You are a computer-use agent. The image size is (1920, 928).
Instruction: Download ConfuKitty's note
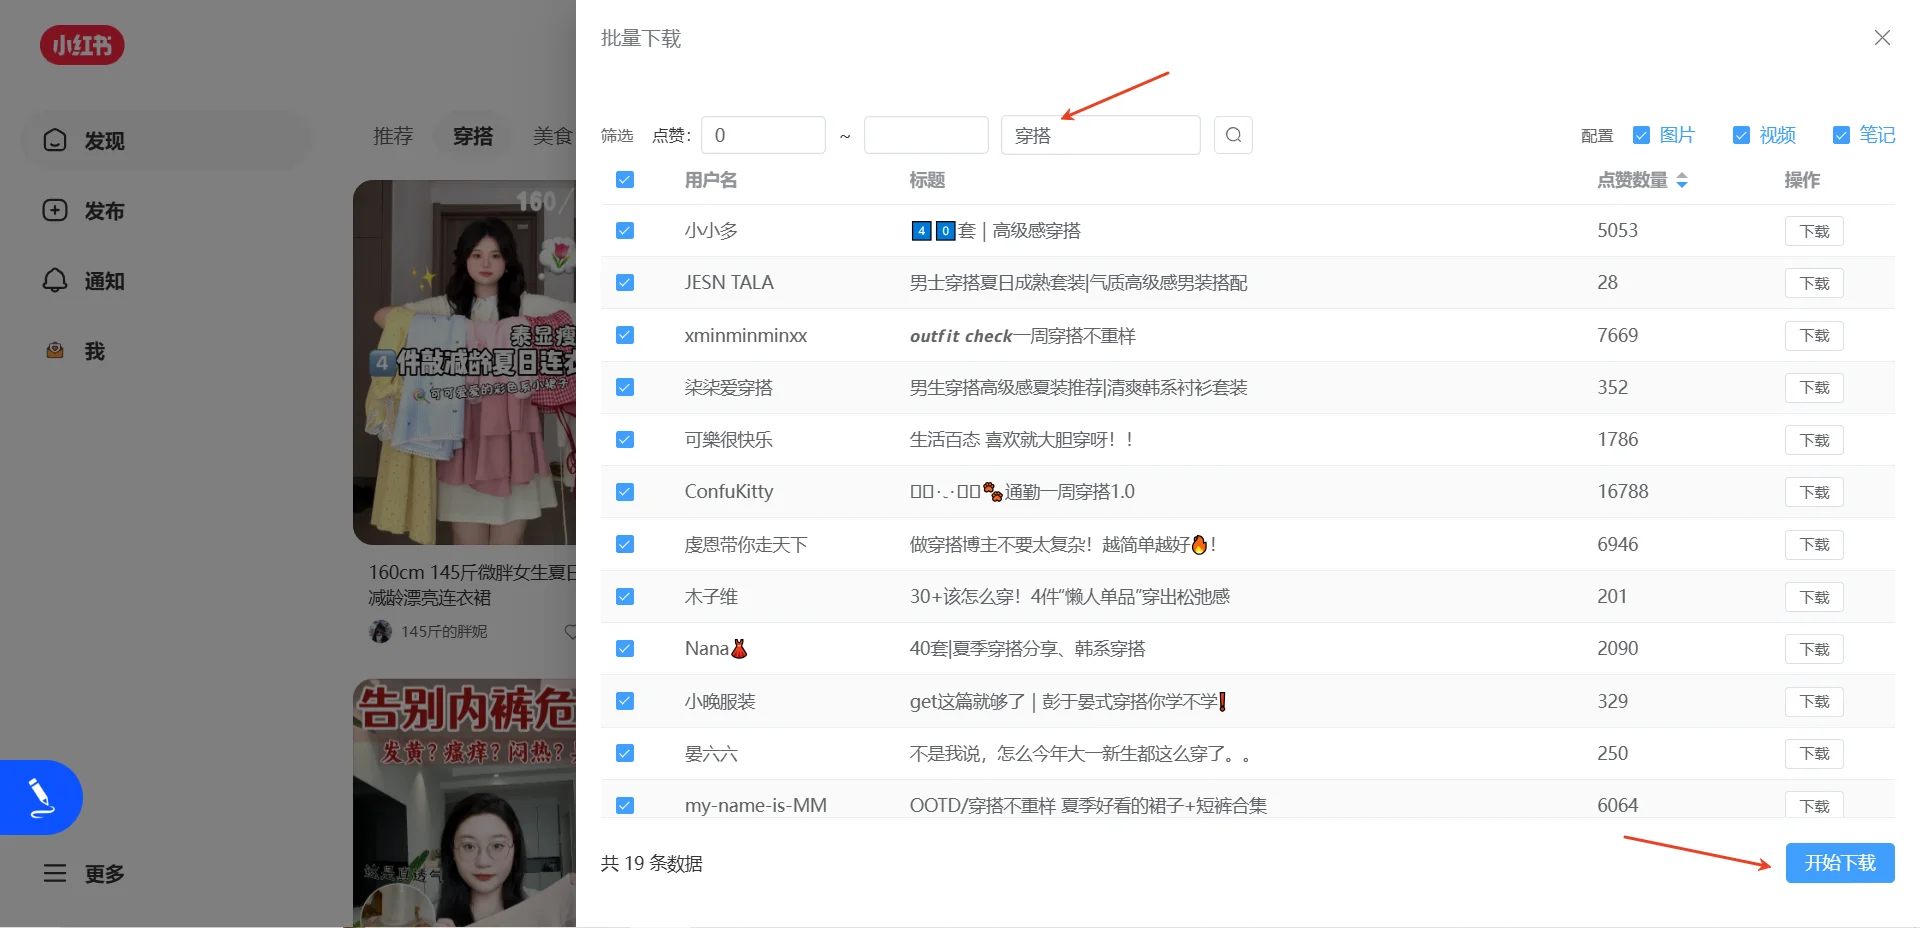pos(1814,491)
